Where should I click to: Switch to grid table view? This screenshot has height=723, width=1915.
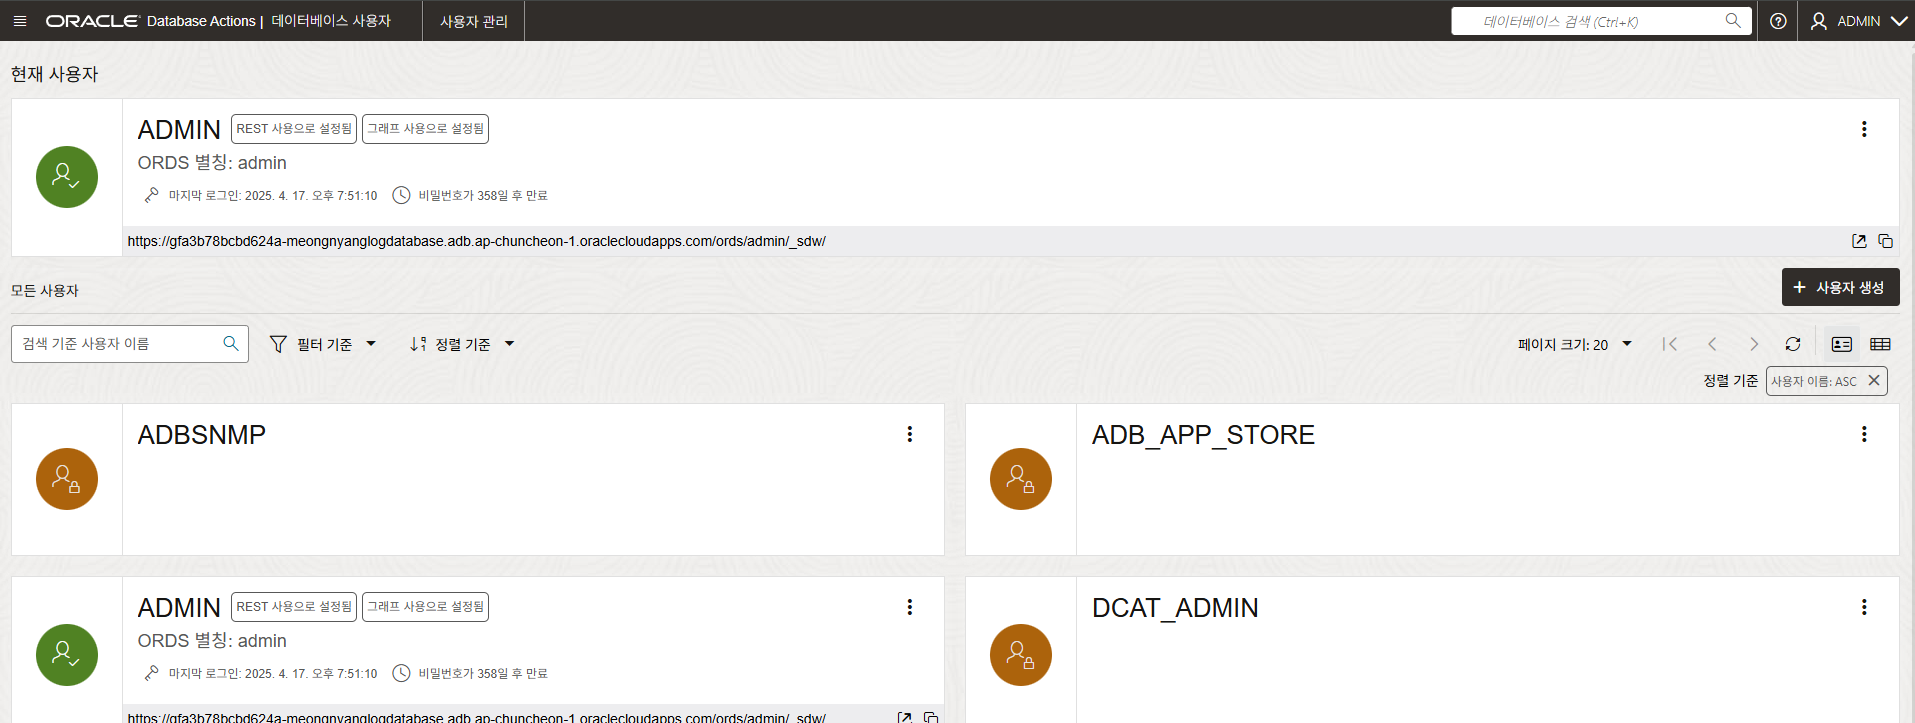pos(1880,344)
